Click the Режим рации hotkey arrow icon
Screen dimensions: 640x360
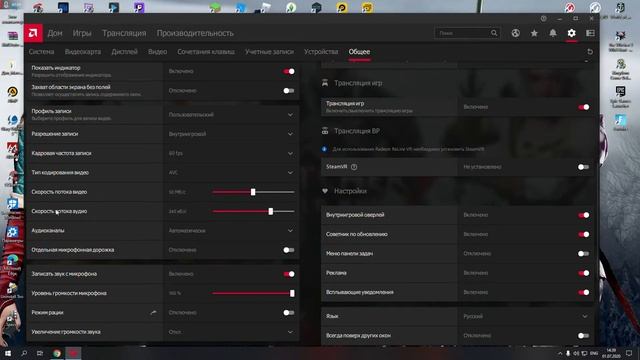(153, 313)
